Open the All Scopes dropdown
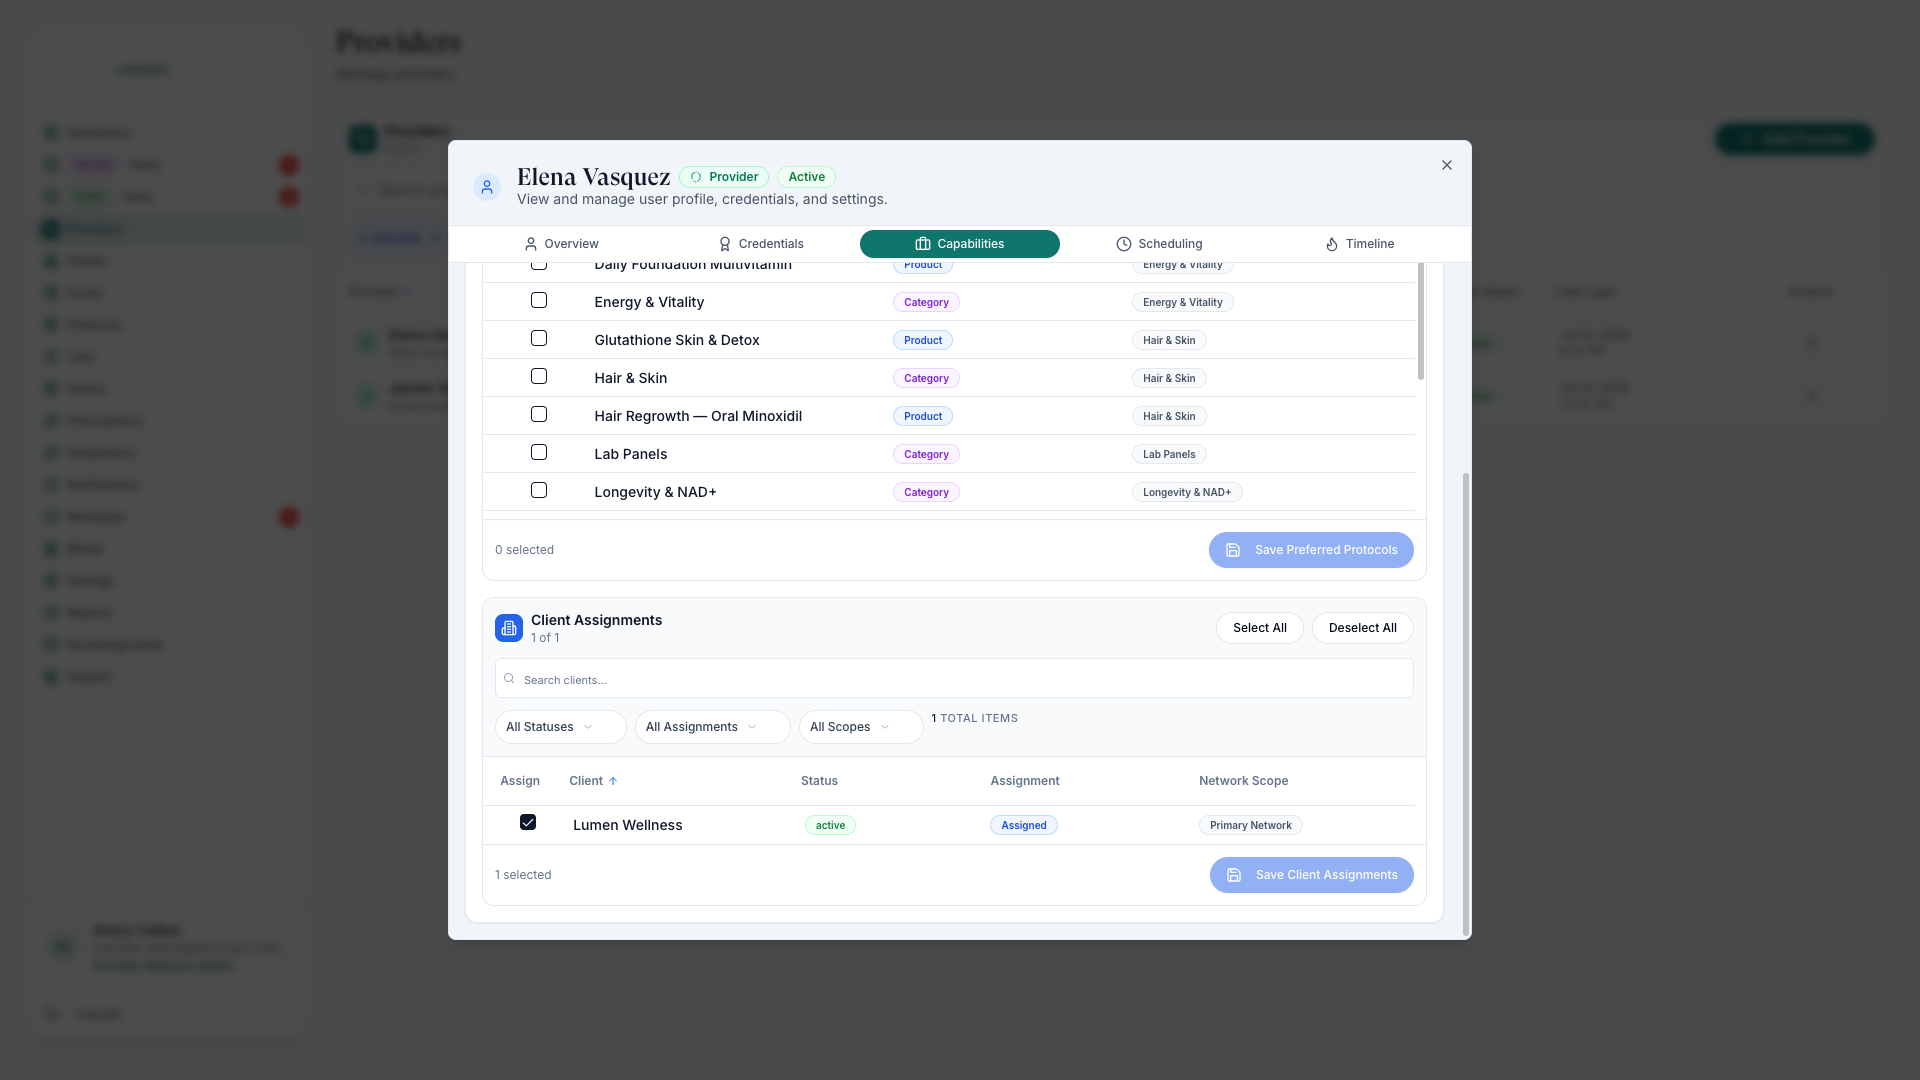This screenshot has height=1080, width=1920. [860, 727]
